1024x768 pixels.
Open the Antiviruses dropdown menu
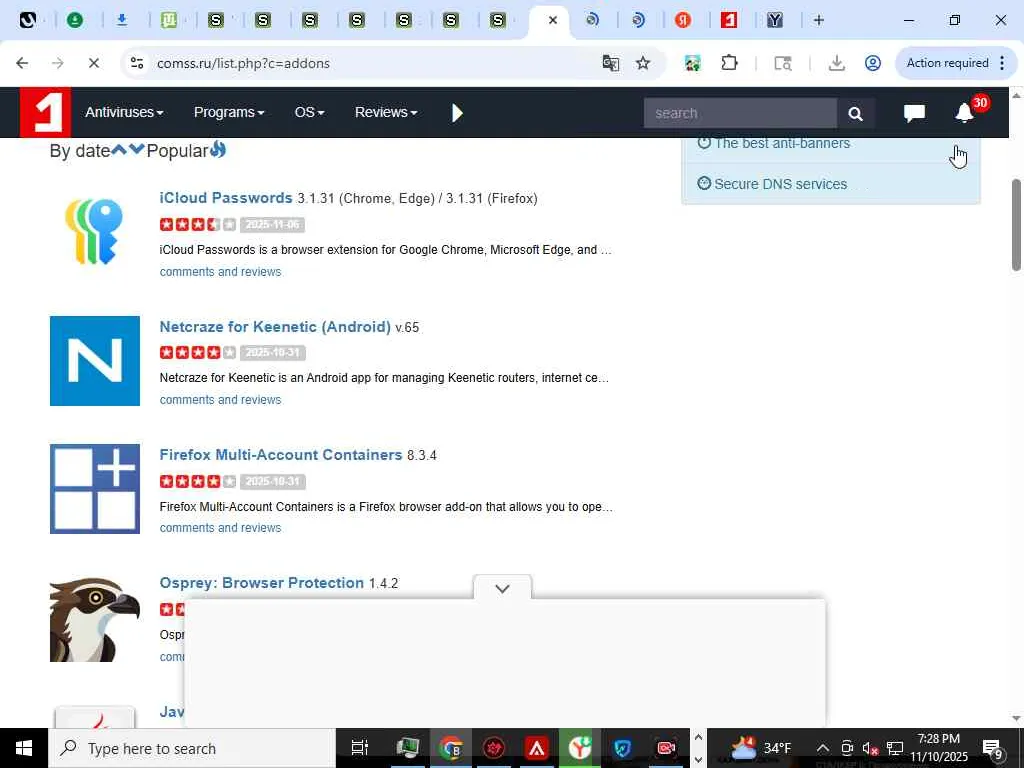click(x=124, y=112)
